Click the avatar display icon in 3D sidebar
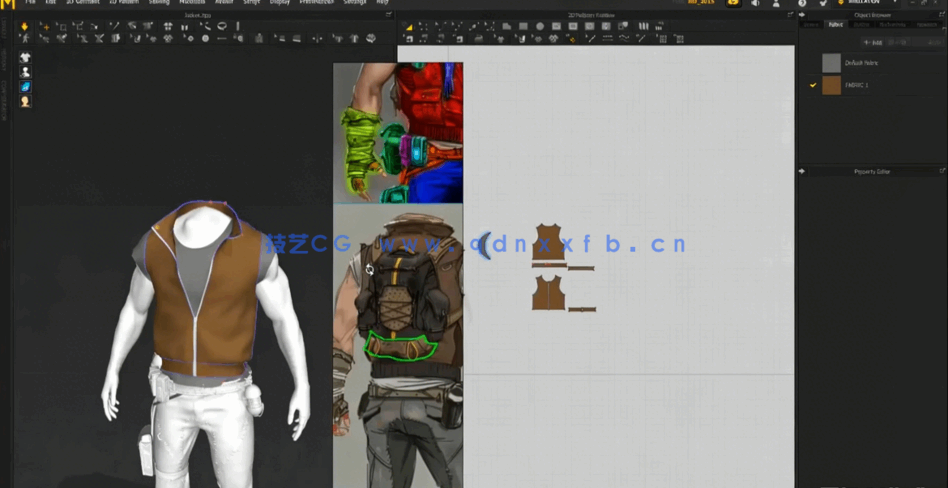The image size is (948, 488). 25,72
